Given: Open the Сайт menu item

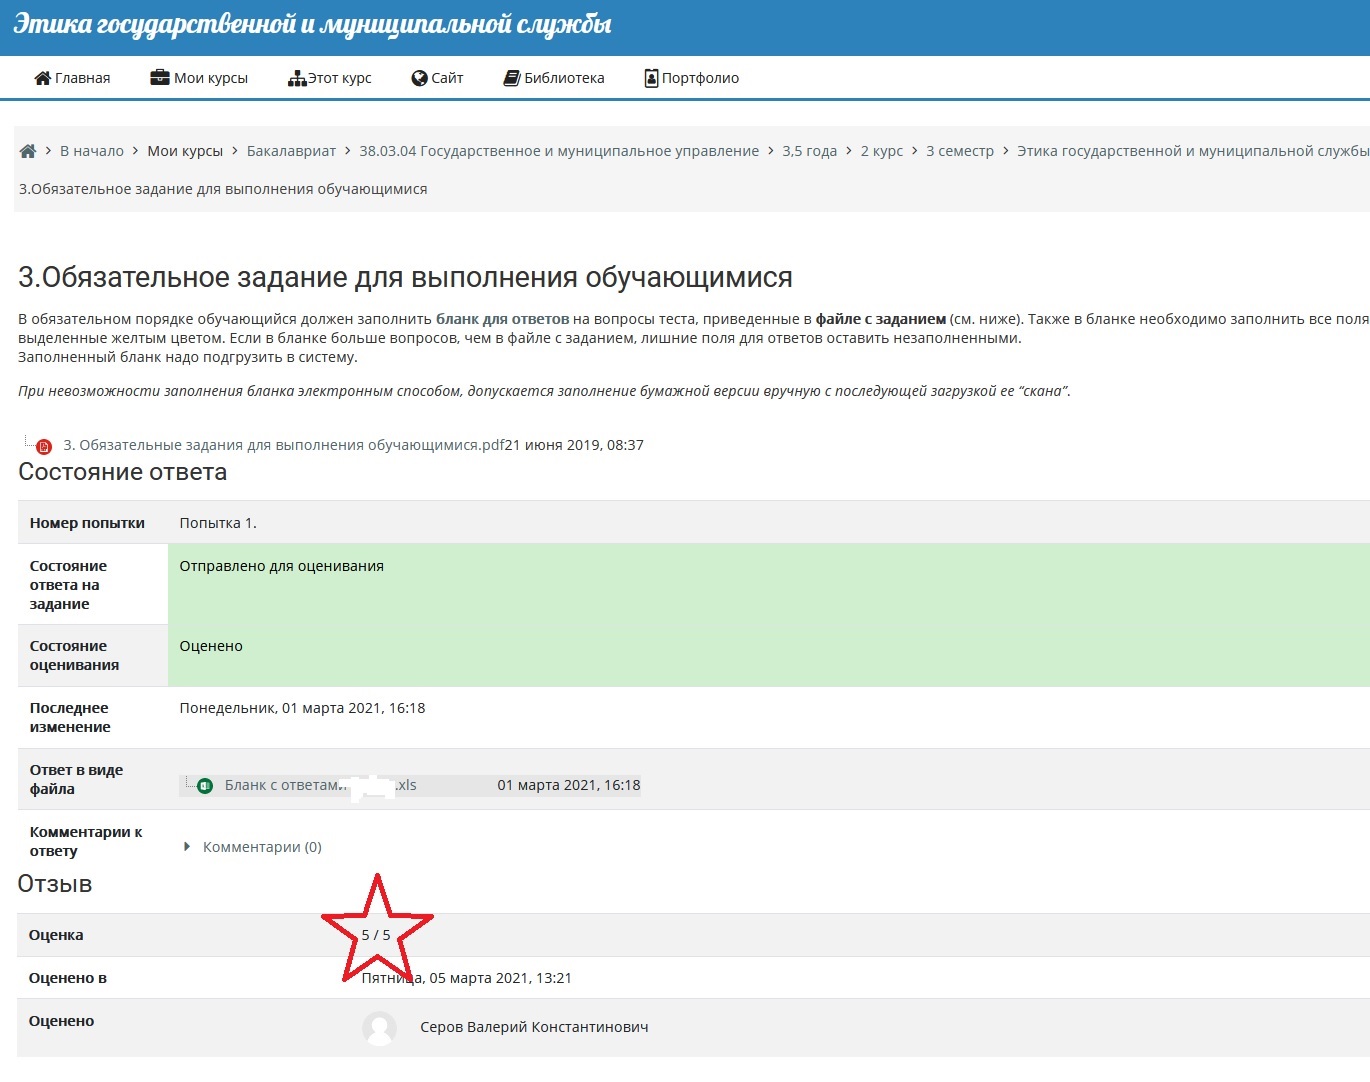Looking at the screenshot, I should (x=438, y=78).
